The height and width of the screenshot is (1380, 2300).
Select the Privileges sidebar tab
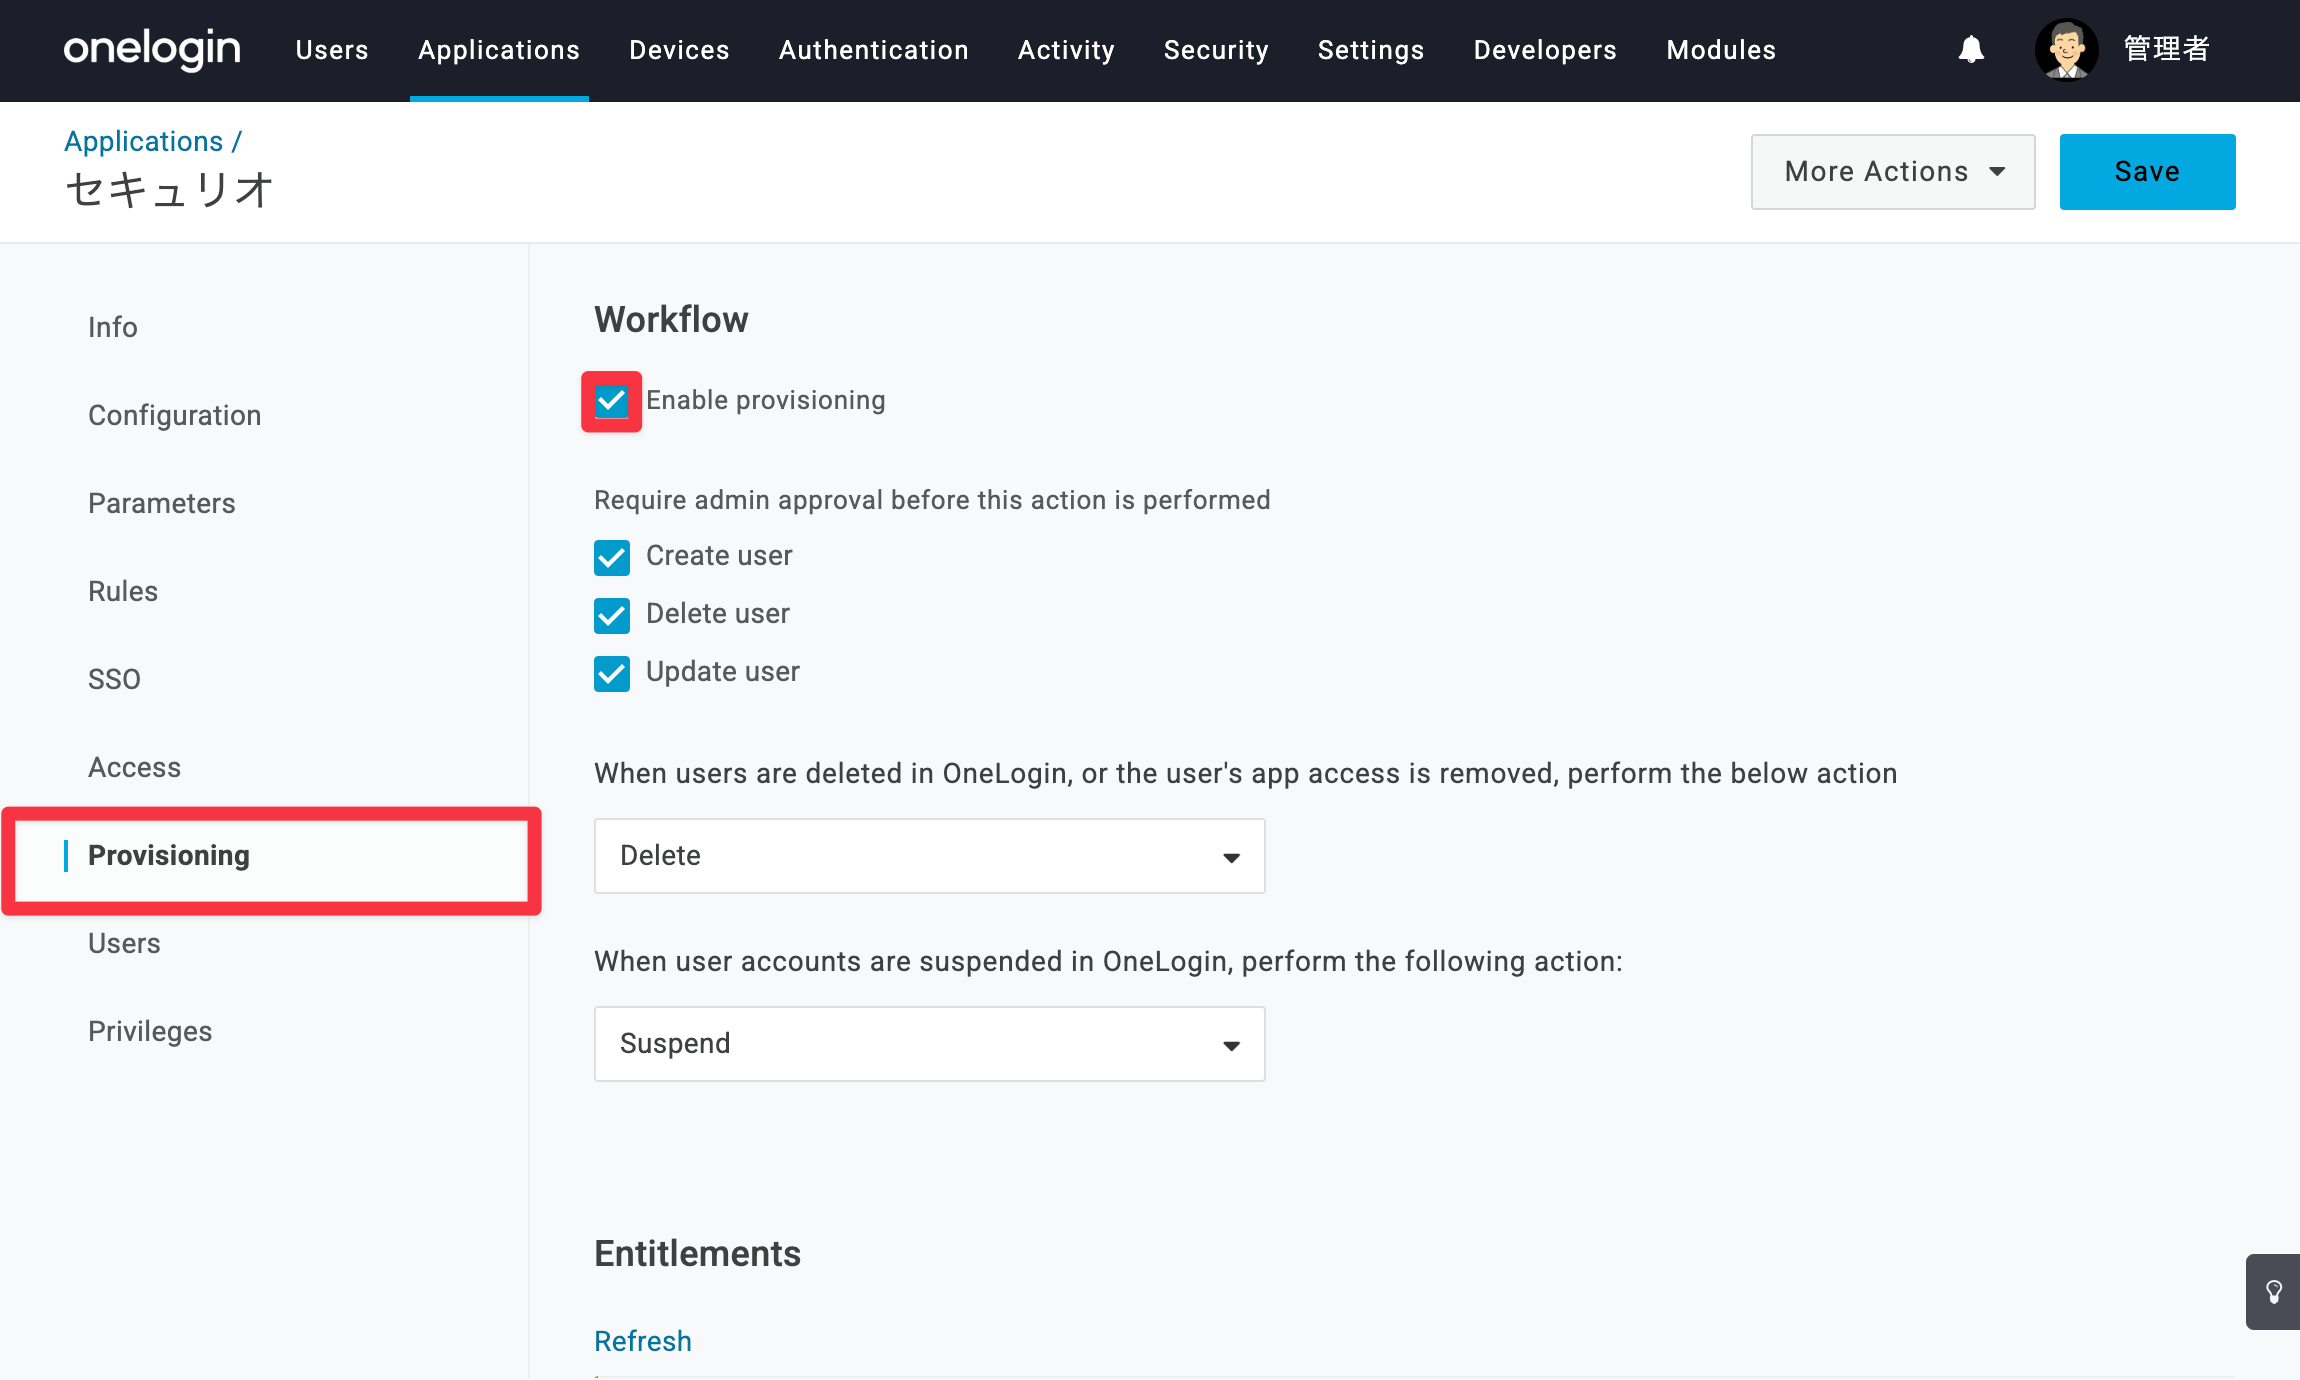point(150,1031)
